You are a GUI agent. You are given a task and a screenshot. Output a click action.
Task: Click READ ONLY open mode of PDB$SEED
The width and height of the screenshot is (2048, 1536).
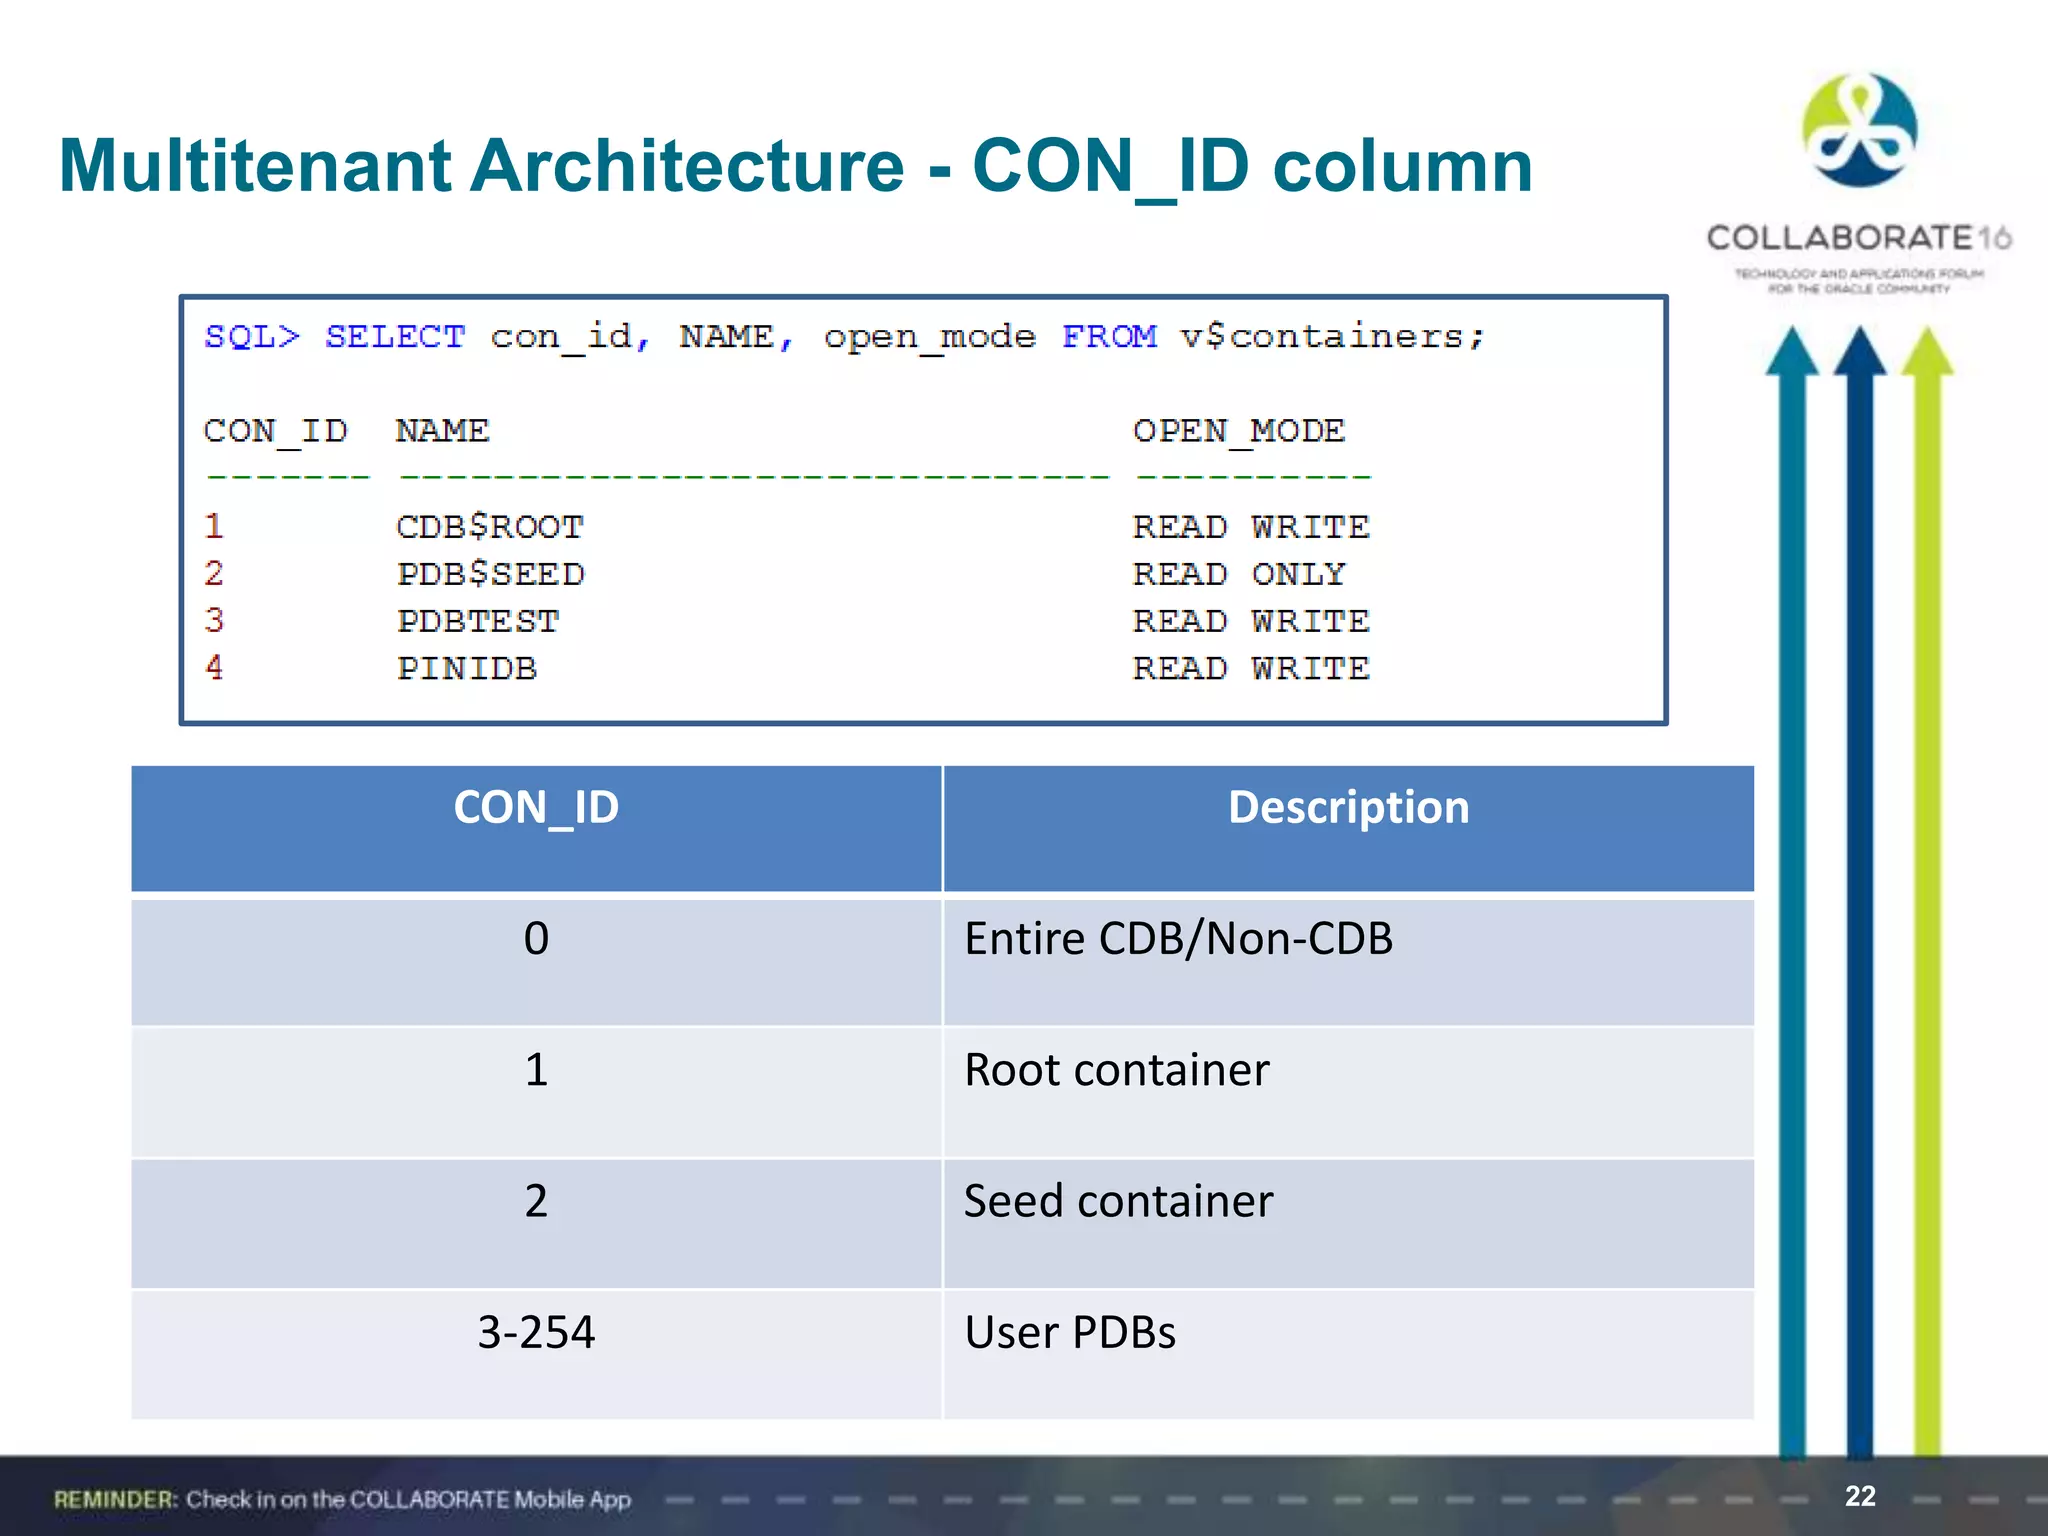coord(1239,574)
